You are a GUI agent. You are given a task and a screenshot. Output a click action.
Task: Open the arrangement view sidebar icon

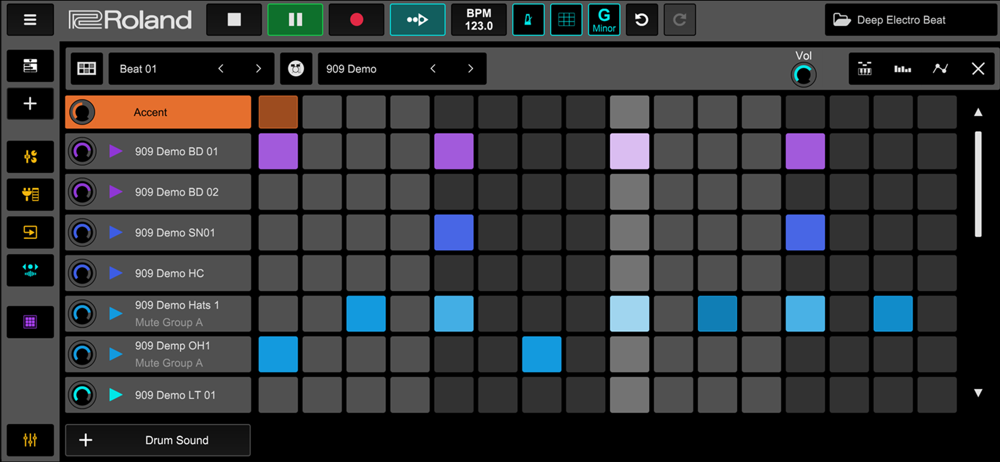(x=30, y=66)
